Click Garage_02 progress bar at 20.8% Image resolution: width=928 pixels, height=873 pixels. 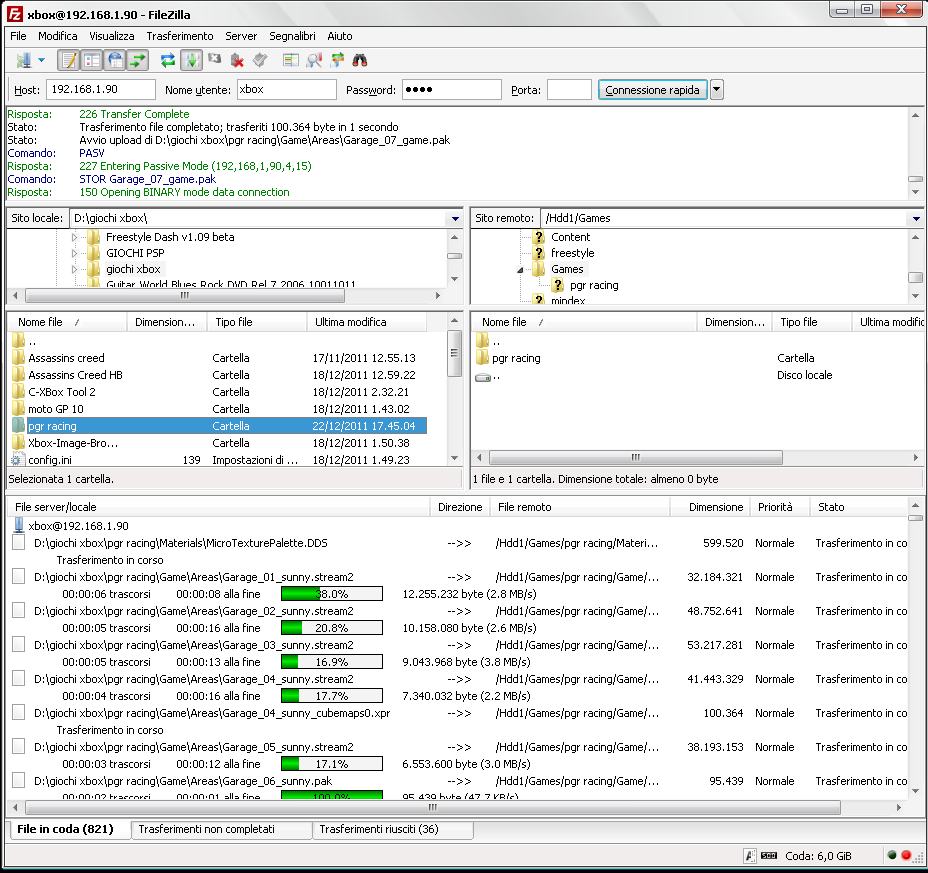point(332,628)
